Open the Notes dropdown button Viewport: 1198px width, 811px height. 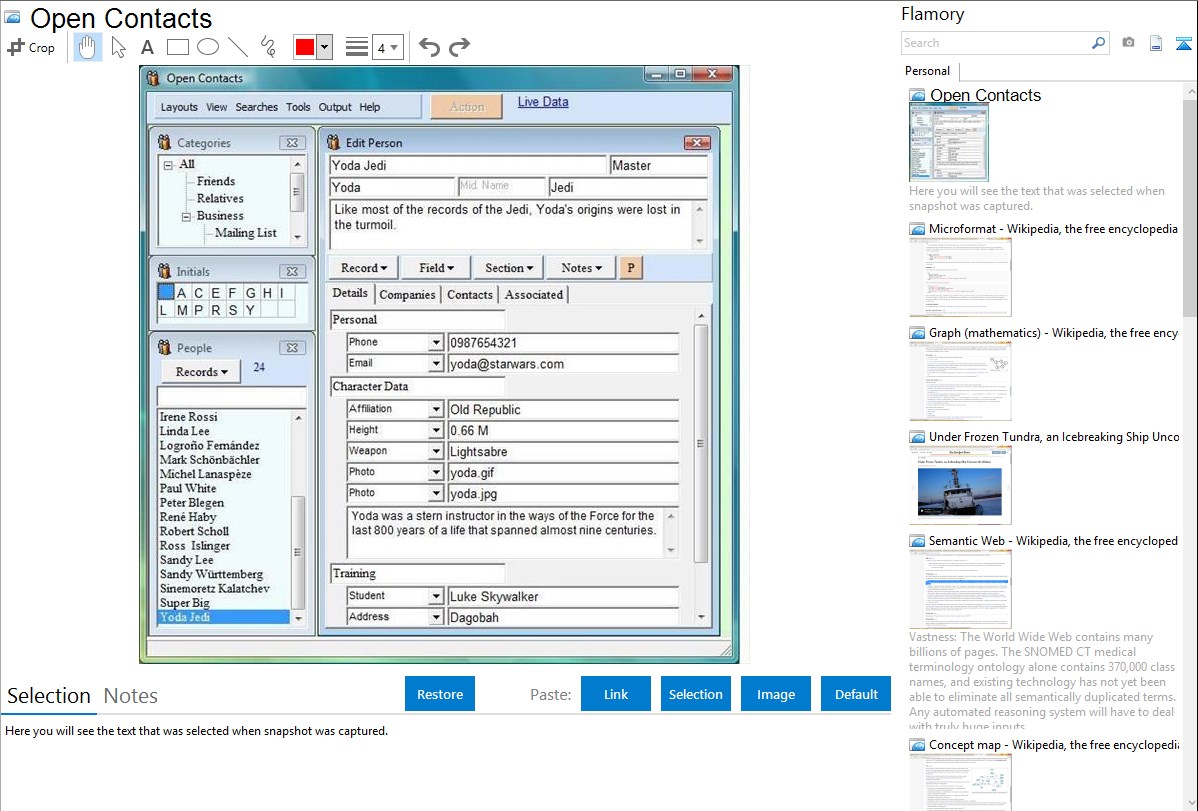coord(581,268)
